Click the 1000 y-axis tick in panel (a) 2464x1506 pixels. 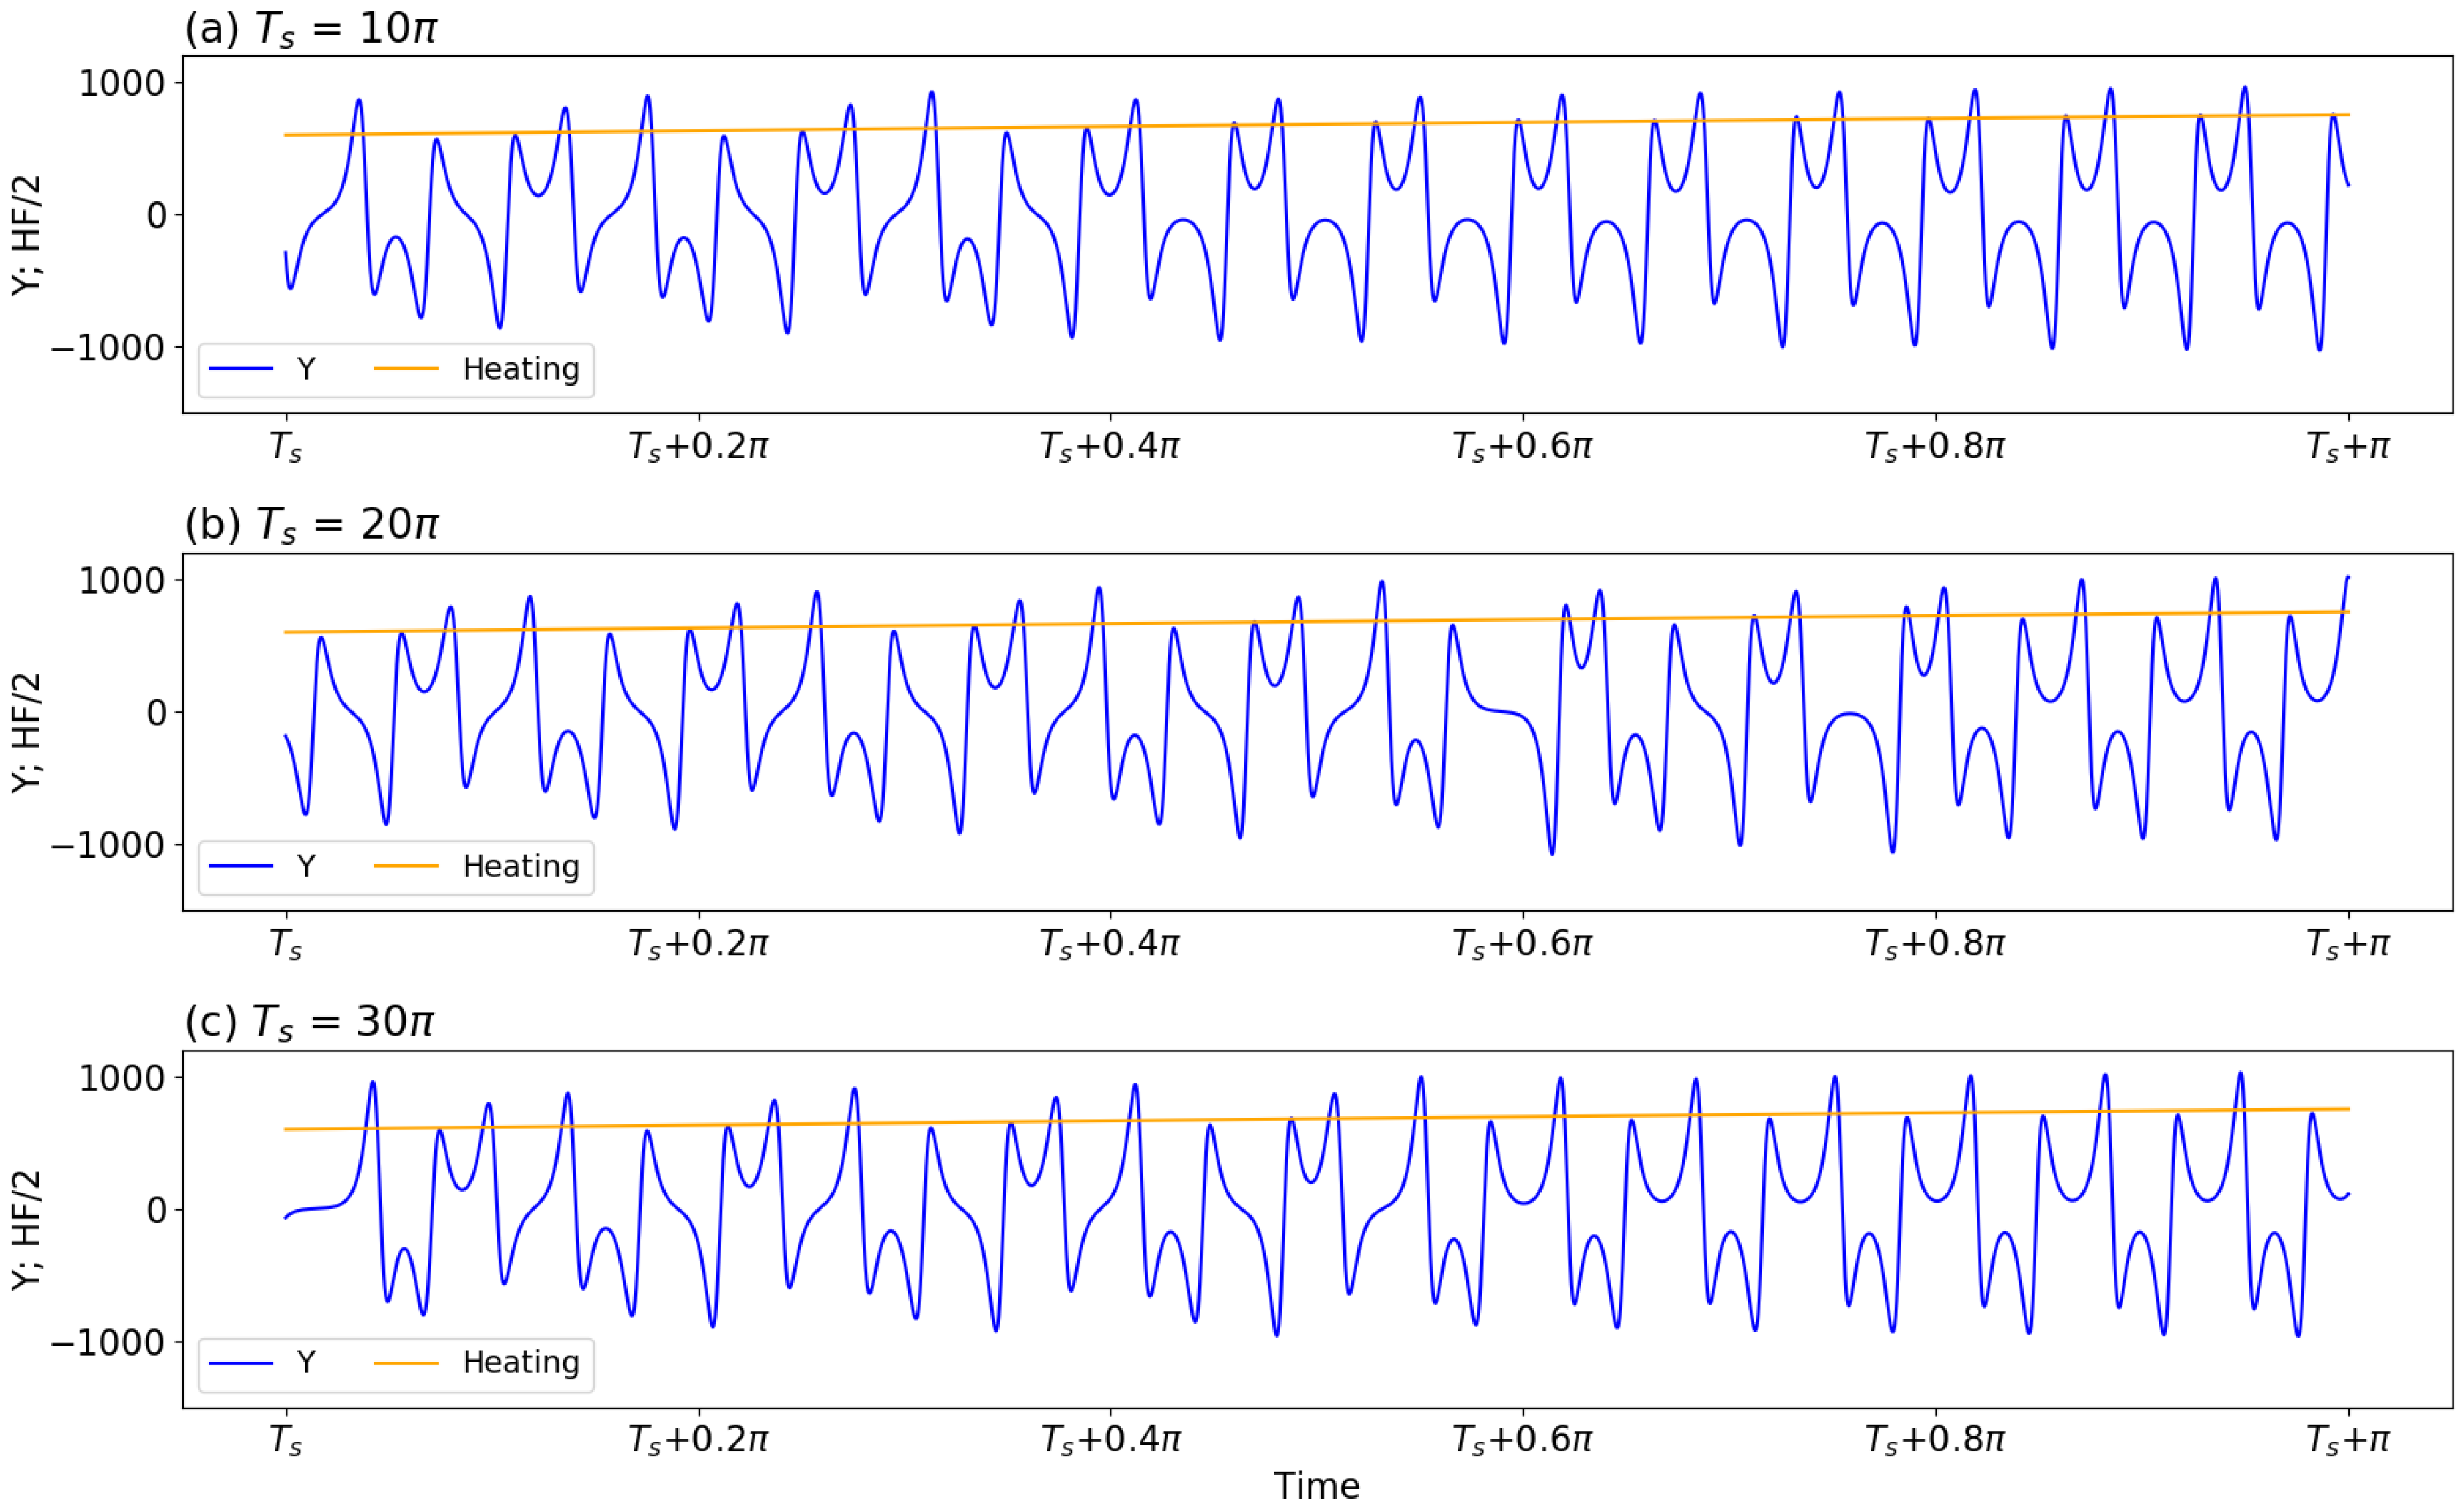[122, 83]
